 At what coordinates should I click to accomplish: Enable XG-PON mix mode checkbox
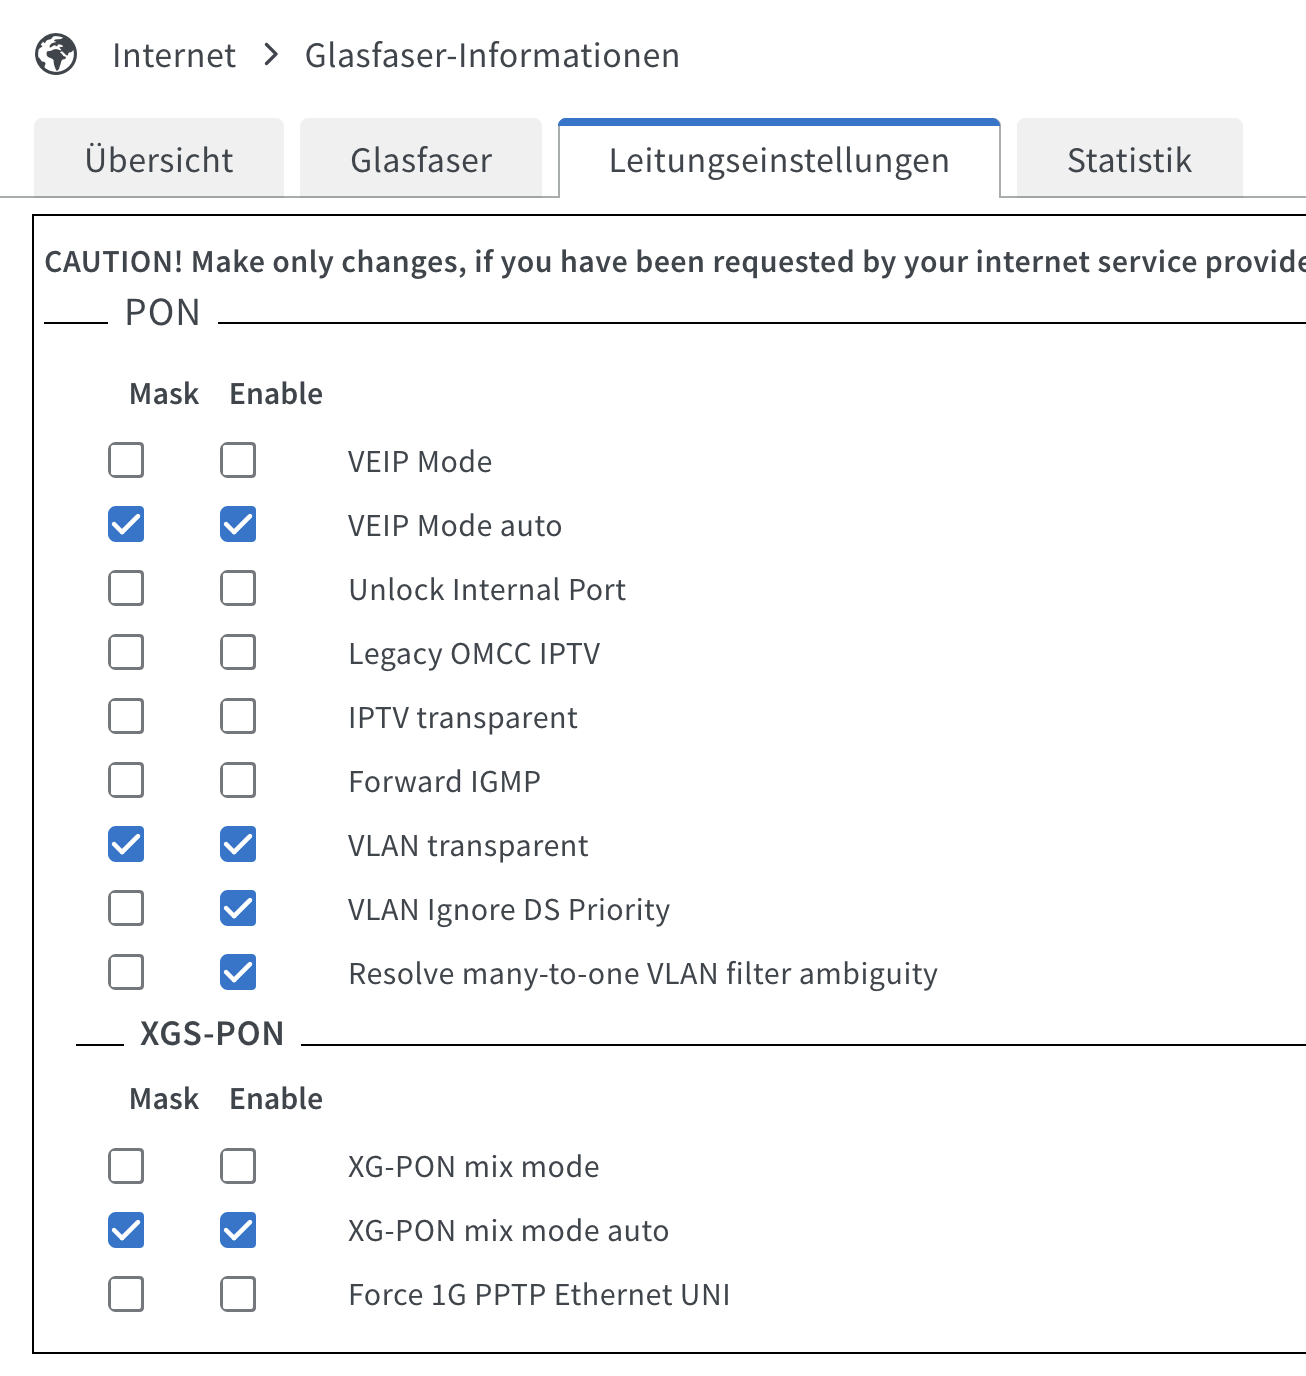[238, 1165]
